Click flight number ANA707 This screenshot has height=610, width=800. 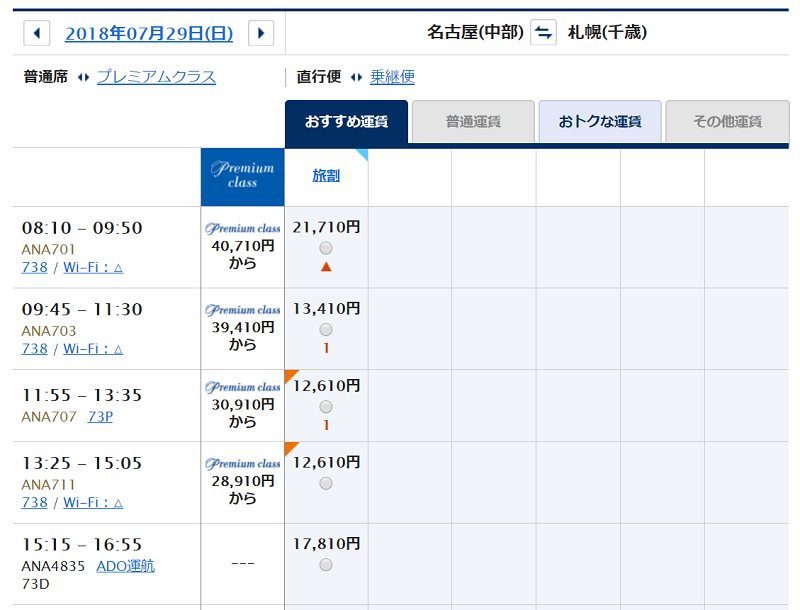pyautogui.click(x=48, y=417)
